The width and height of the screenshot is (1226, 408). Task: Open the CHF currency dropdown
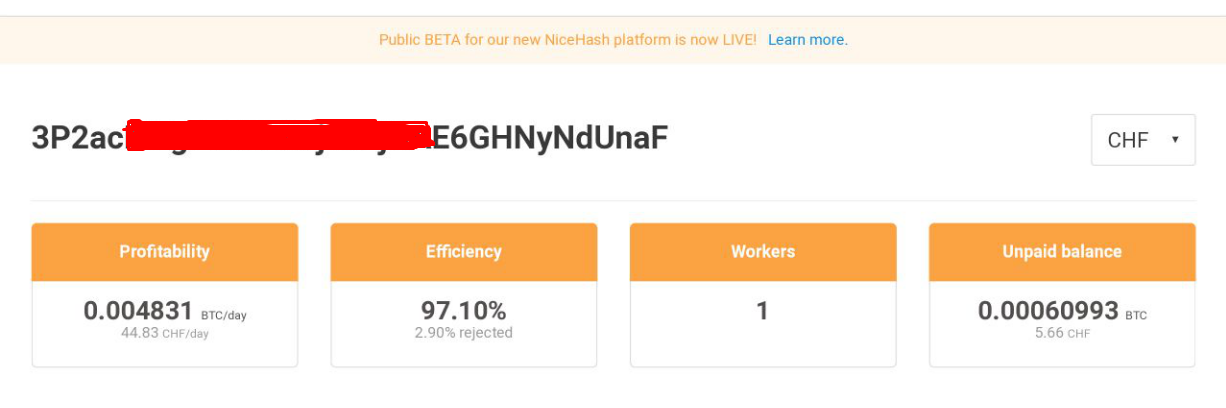click(1142, 140)
